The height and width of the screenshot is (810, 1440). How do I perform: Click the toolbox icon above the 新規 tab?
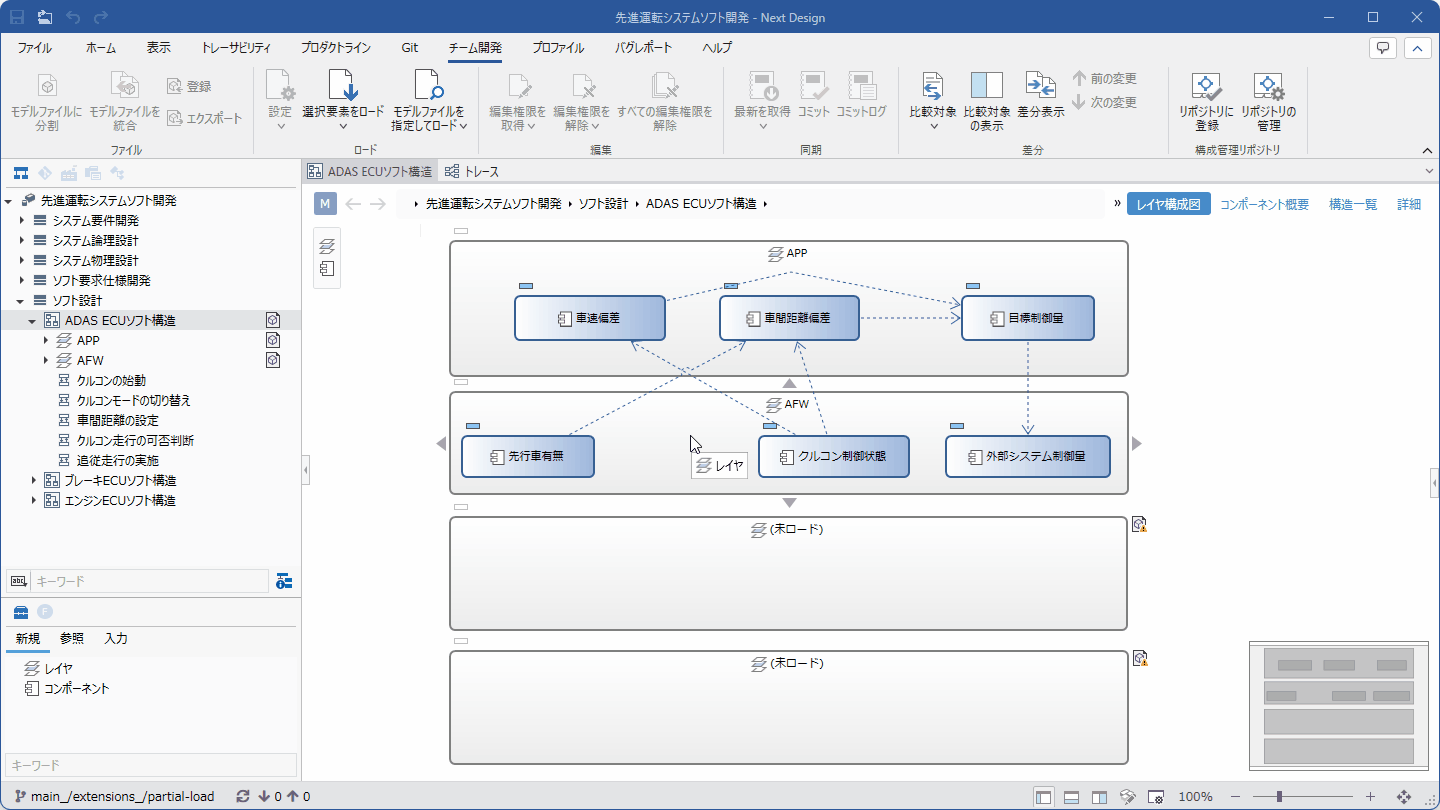20,612
